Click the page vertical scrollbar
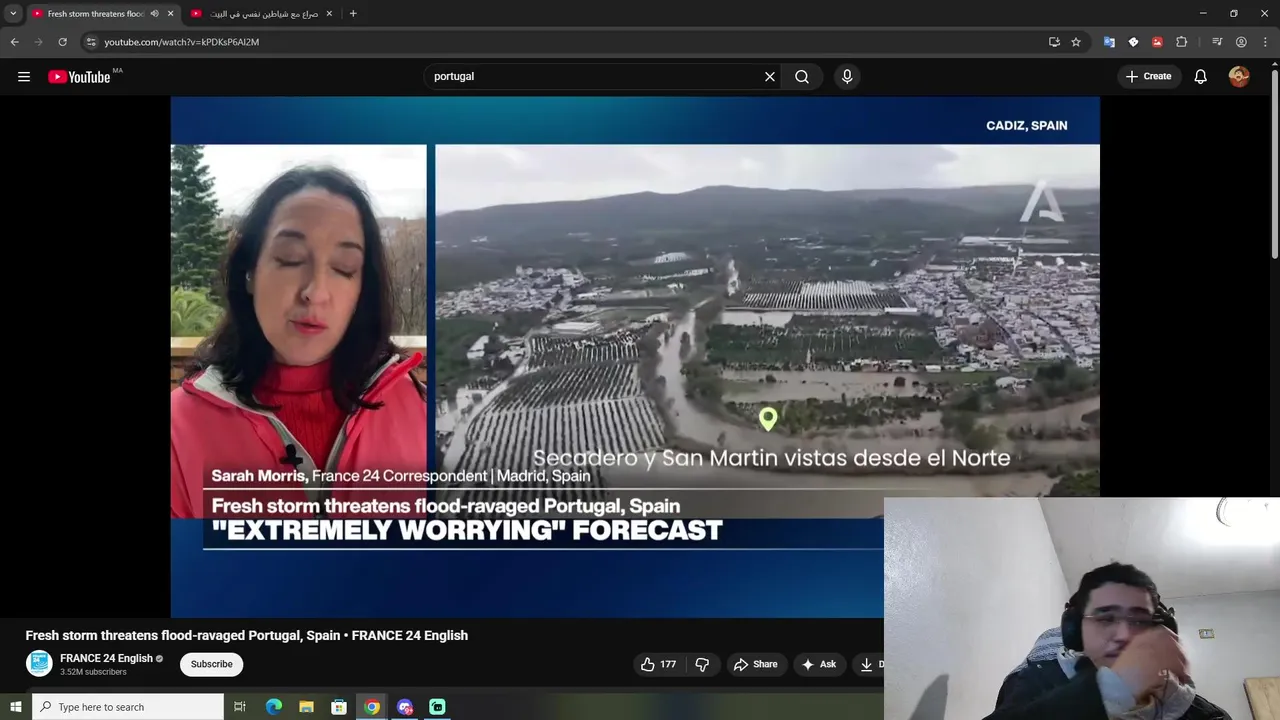Screen dimensions: 1280x720 click(1274, 165)
